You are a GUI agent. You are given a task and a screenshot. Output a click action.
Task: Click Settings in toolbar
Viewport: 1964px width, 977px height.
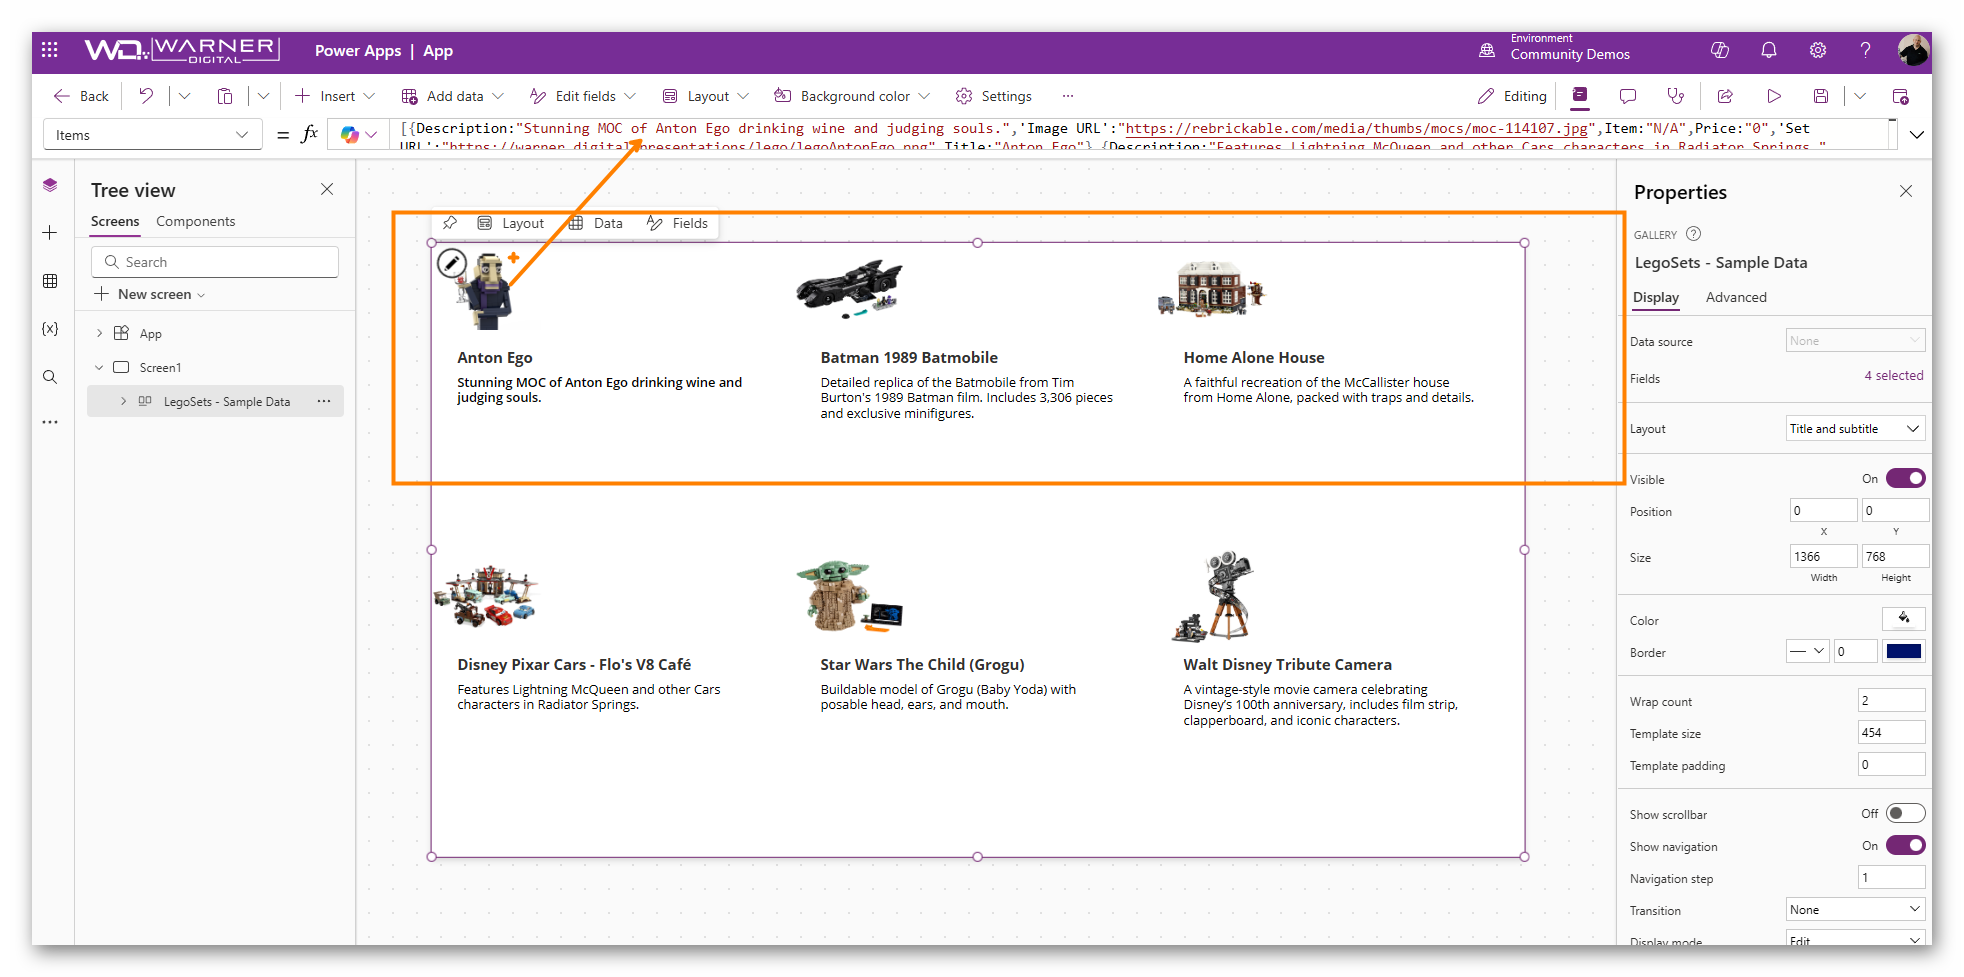[x=993, y=96]
